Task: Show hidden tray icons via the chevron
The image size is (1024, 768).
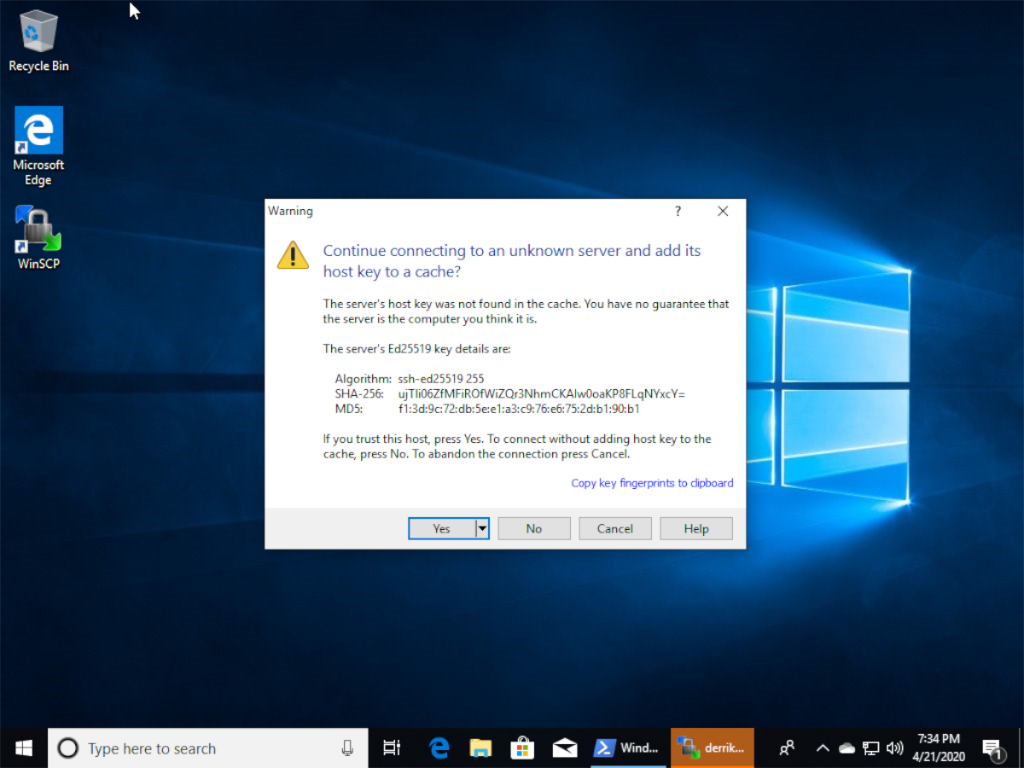Action: point(822,748)
